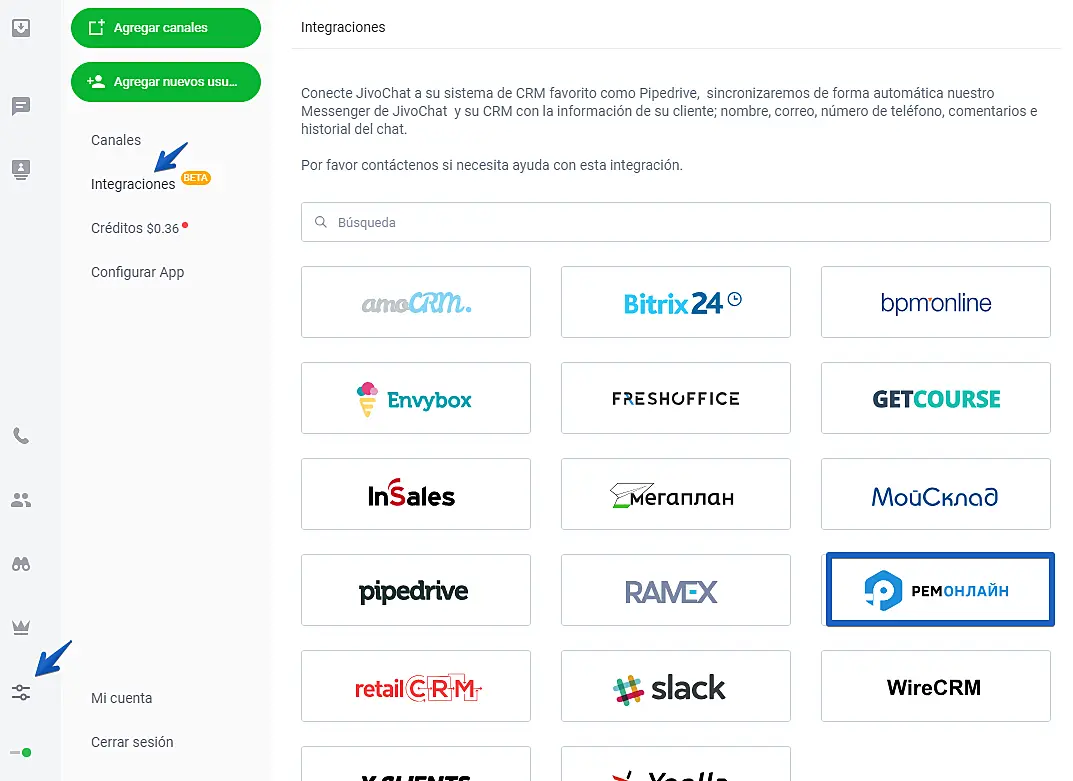Select the Мегаплан integration card
The image size is (1073, 781).
click(x=675, y=494)
